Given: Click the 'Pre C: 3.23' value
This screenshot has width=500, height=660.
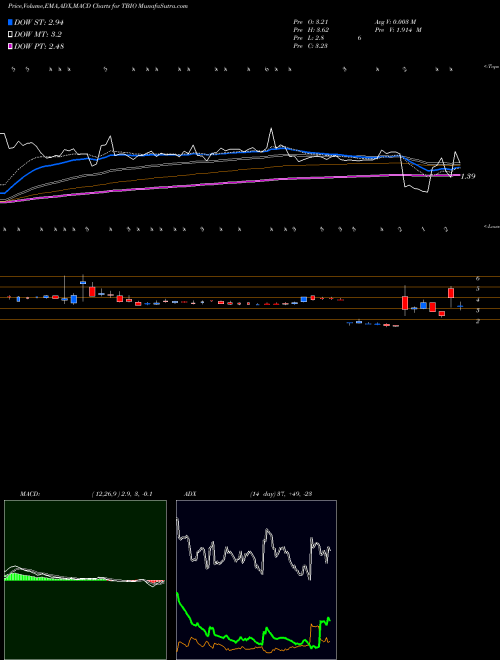Looking at the screenshot, I should (x=311, y=46).
